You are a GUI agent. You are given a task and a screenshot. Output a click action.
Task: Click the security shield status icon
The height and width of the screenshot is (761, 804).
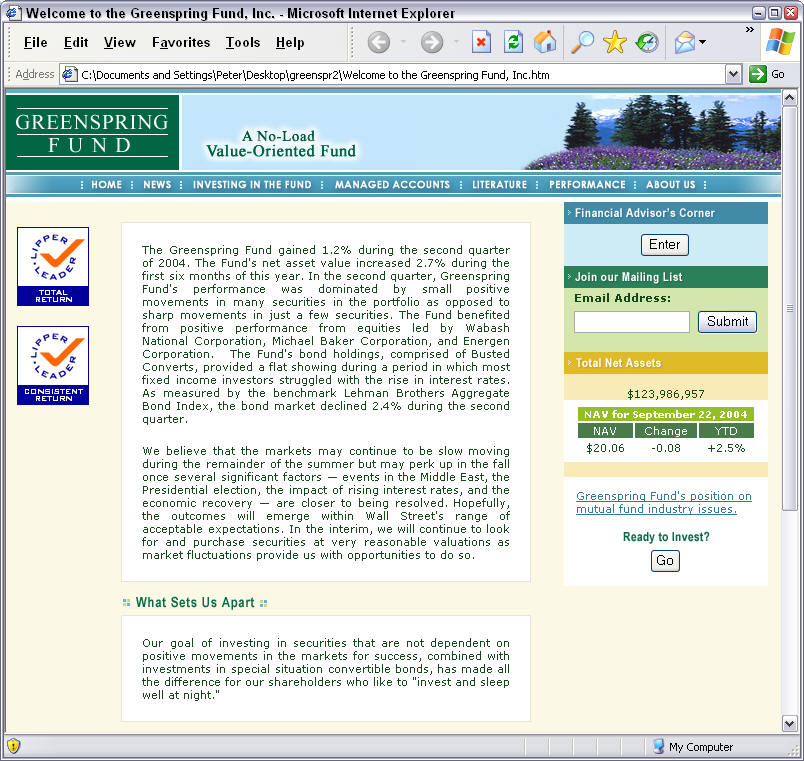(x=13, y=746)
